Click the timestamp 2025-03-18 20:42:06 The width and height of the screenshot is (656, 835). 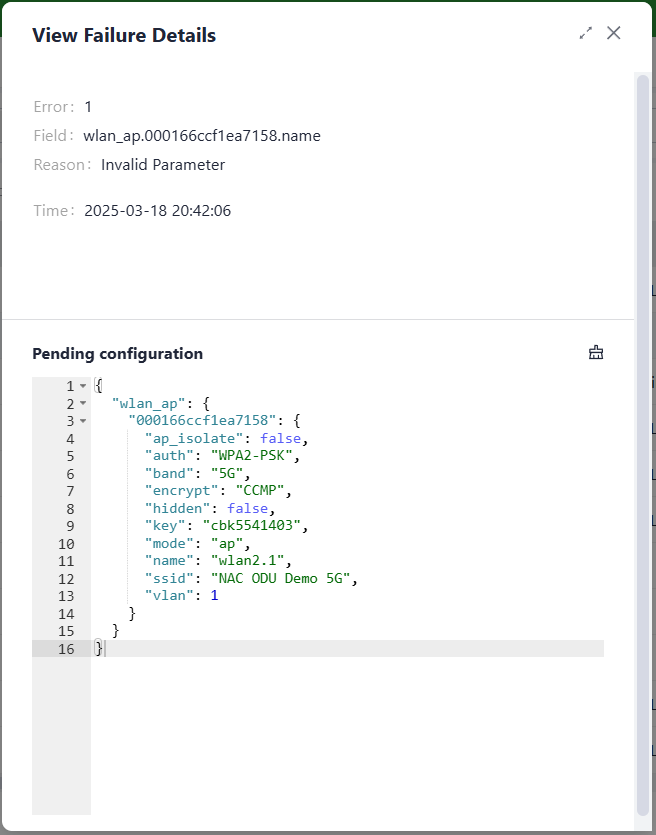coord(158,211)
